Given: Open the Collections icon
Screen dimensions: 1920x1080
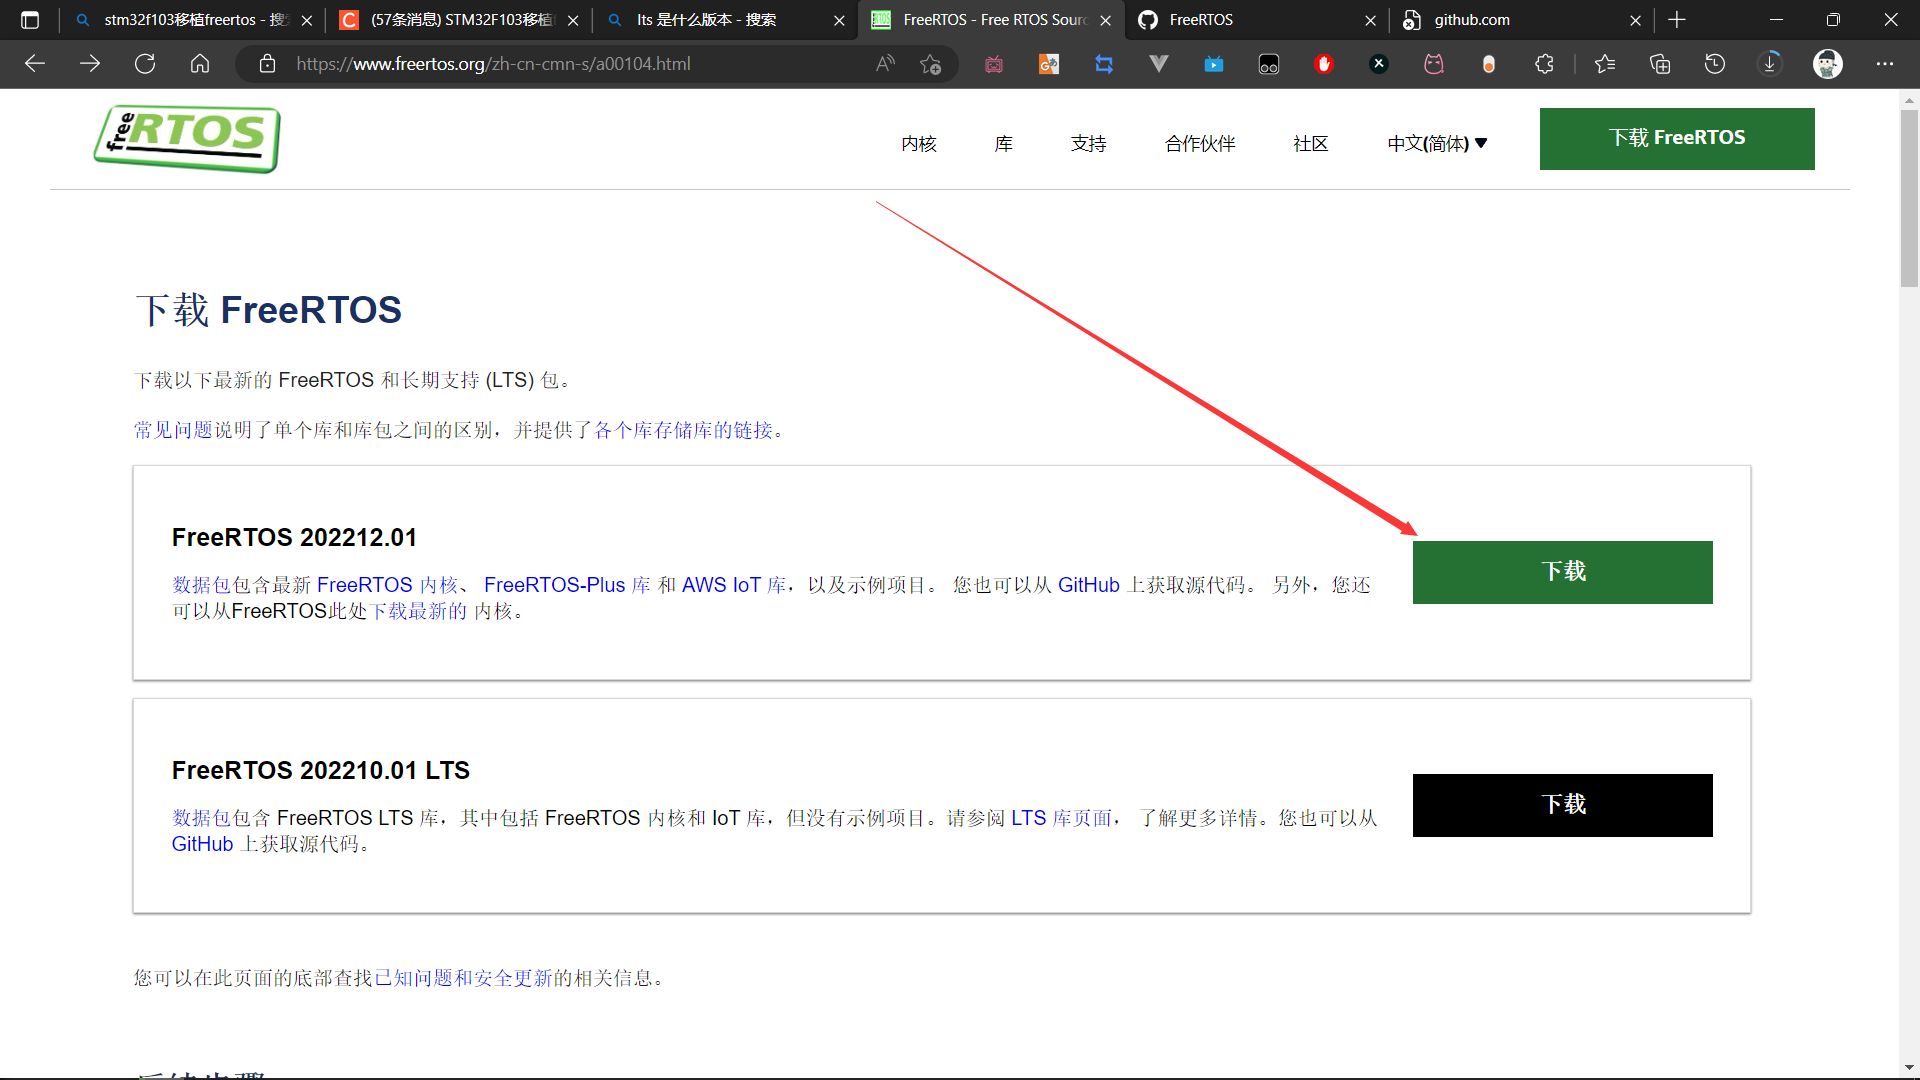Looking at the screenshot, I should pos(1660,64).
